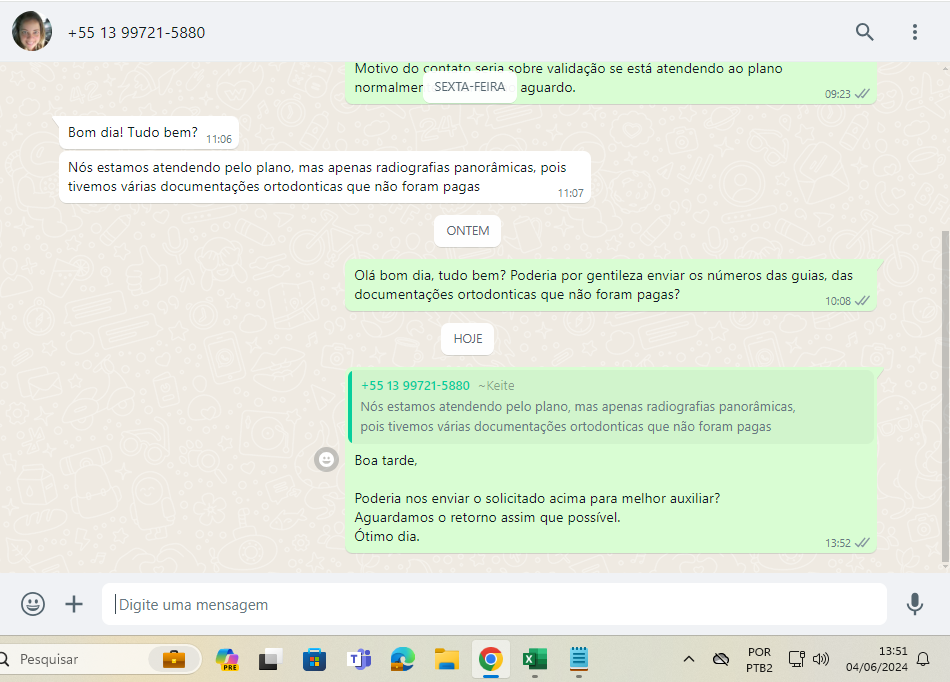
Task: Open the volume control in the tray
Action: click(821, 659)
